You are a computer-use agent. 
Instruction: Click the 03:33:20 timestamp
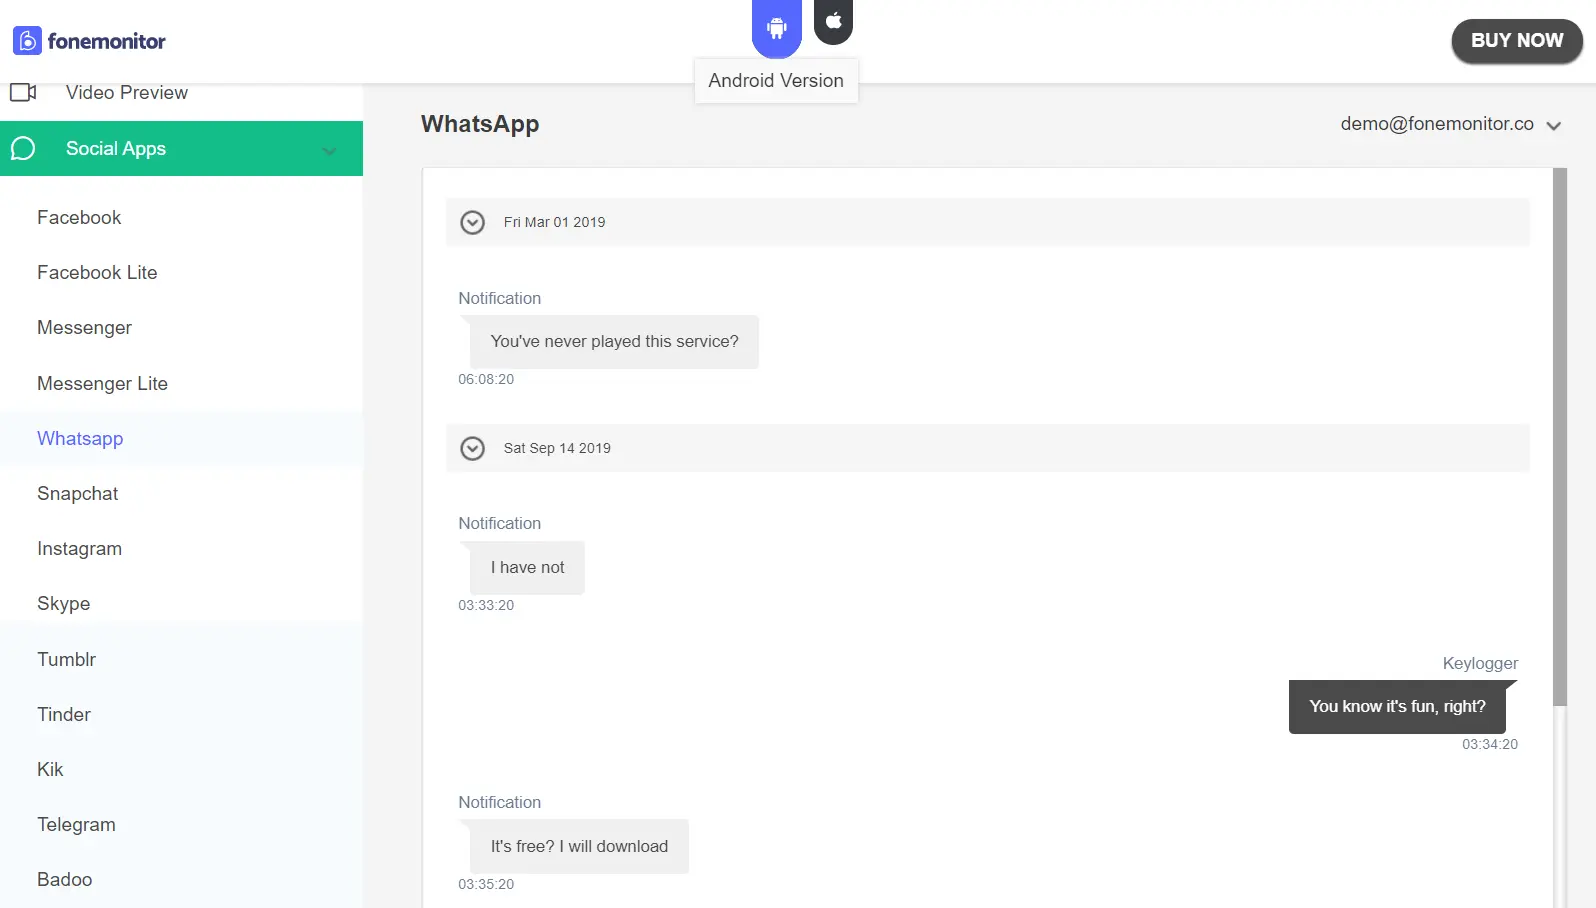pyautogui.click(x=486, y=606)
